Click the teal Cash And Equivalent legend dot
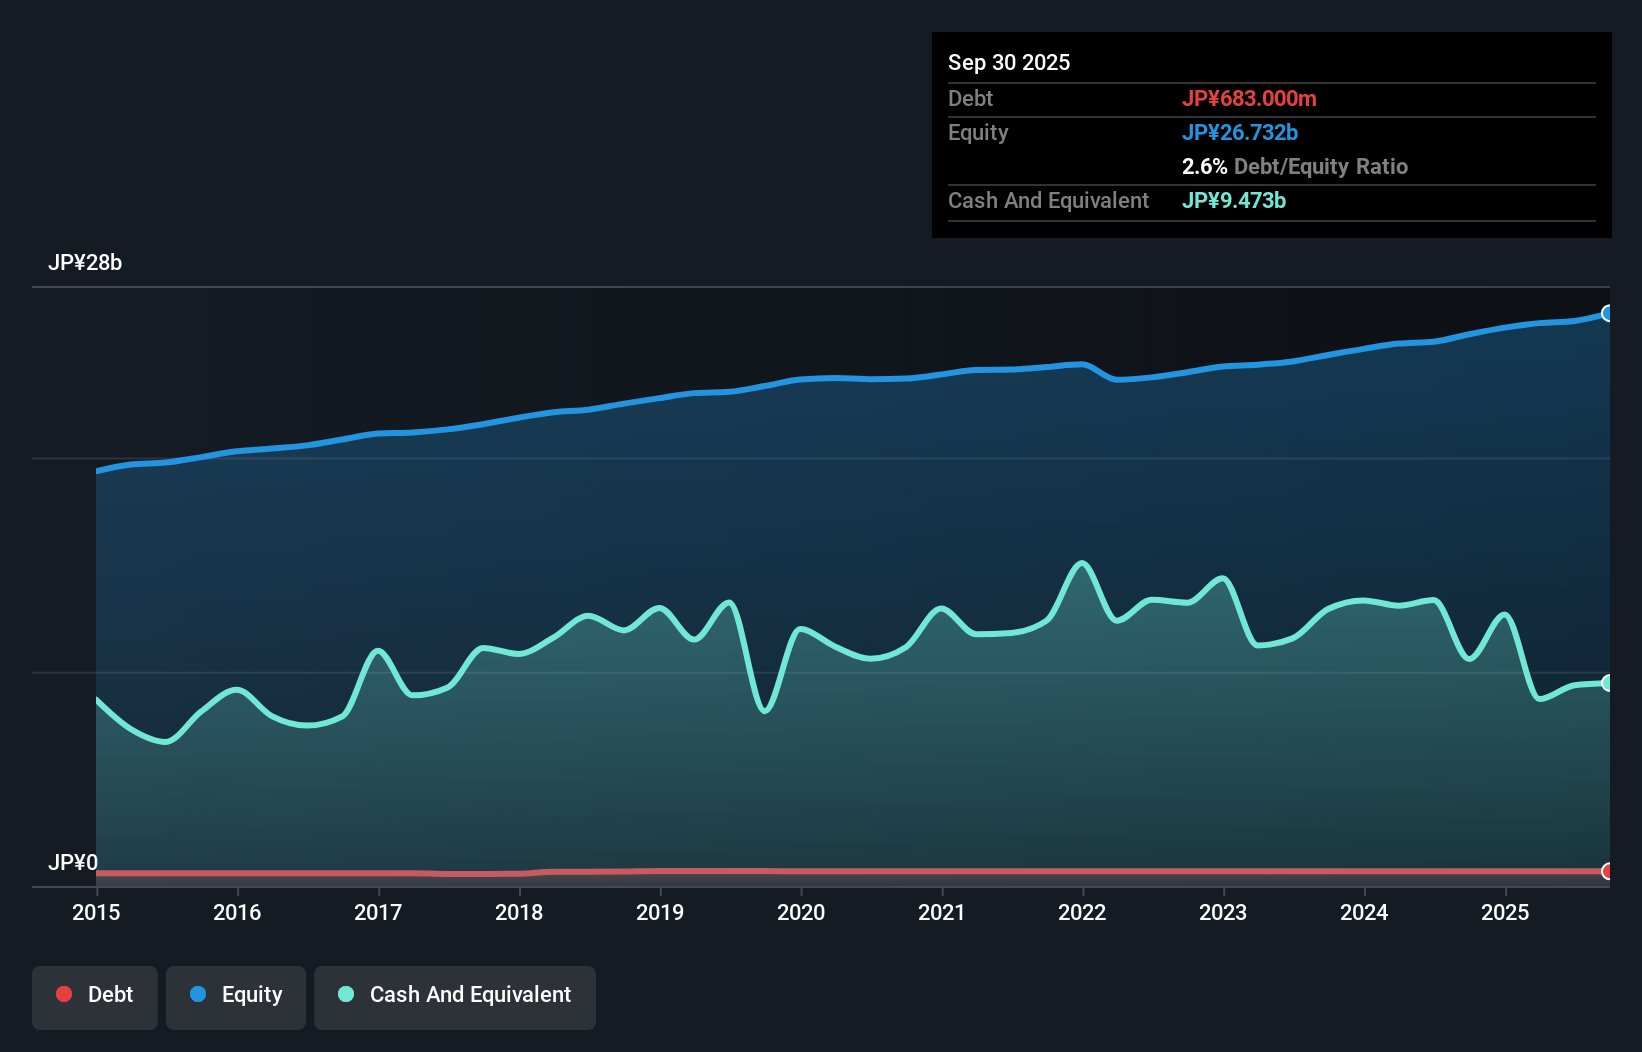This screenshot has height=1052, width=1642. [345, 994]
